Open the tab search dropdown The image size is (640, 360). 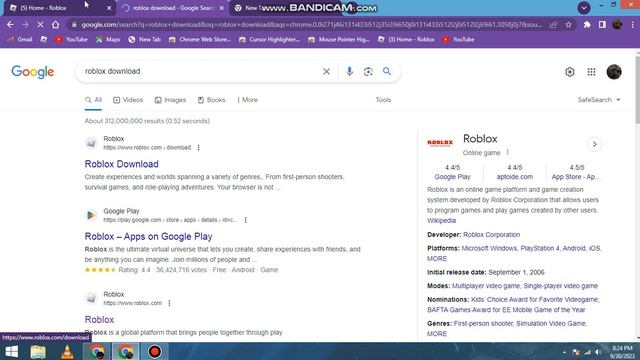[584, 8]
